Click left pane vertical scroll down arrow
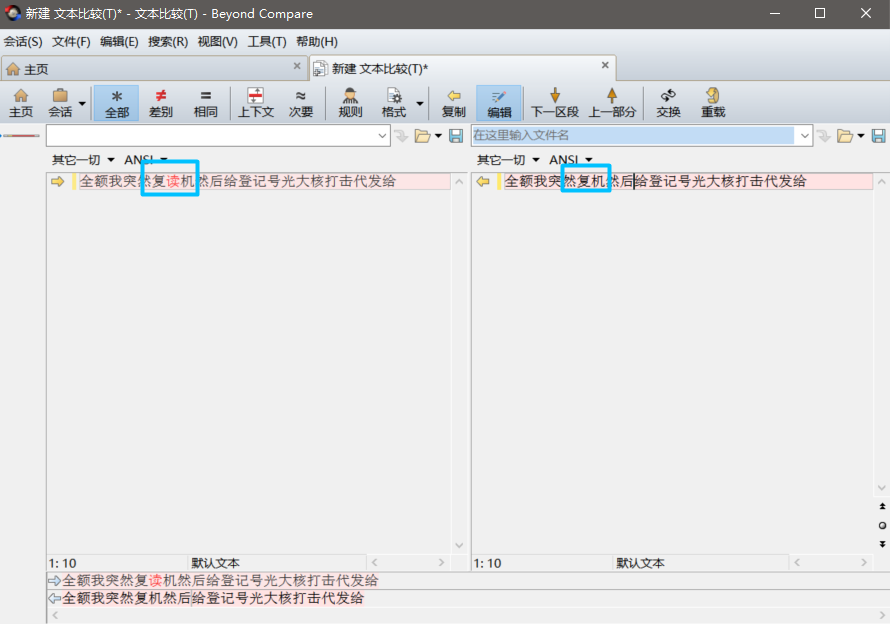Screen dimensions: 890x624 [x=459, y=546]
